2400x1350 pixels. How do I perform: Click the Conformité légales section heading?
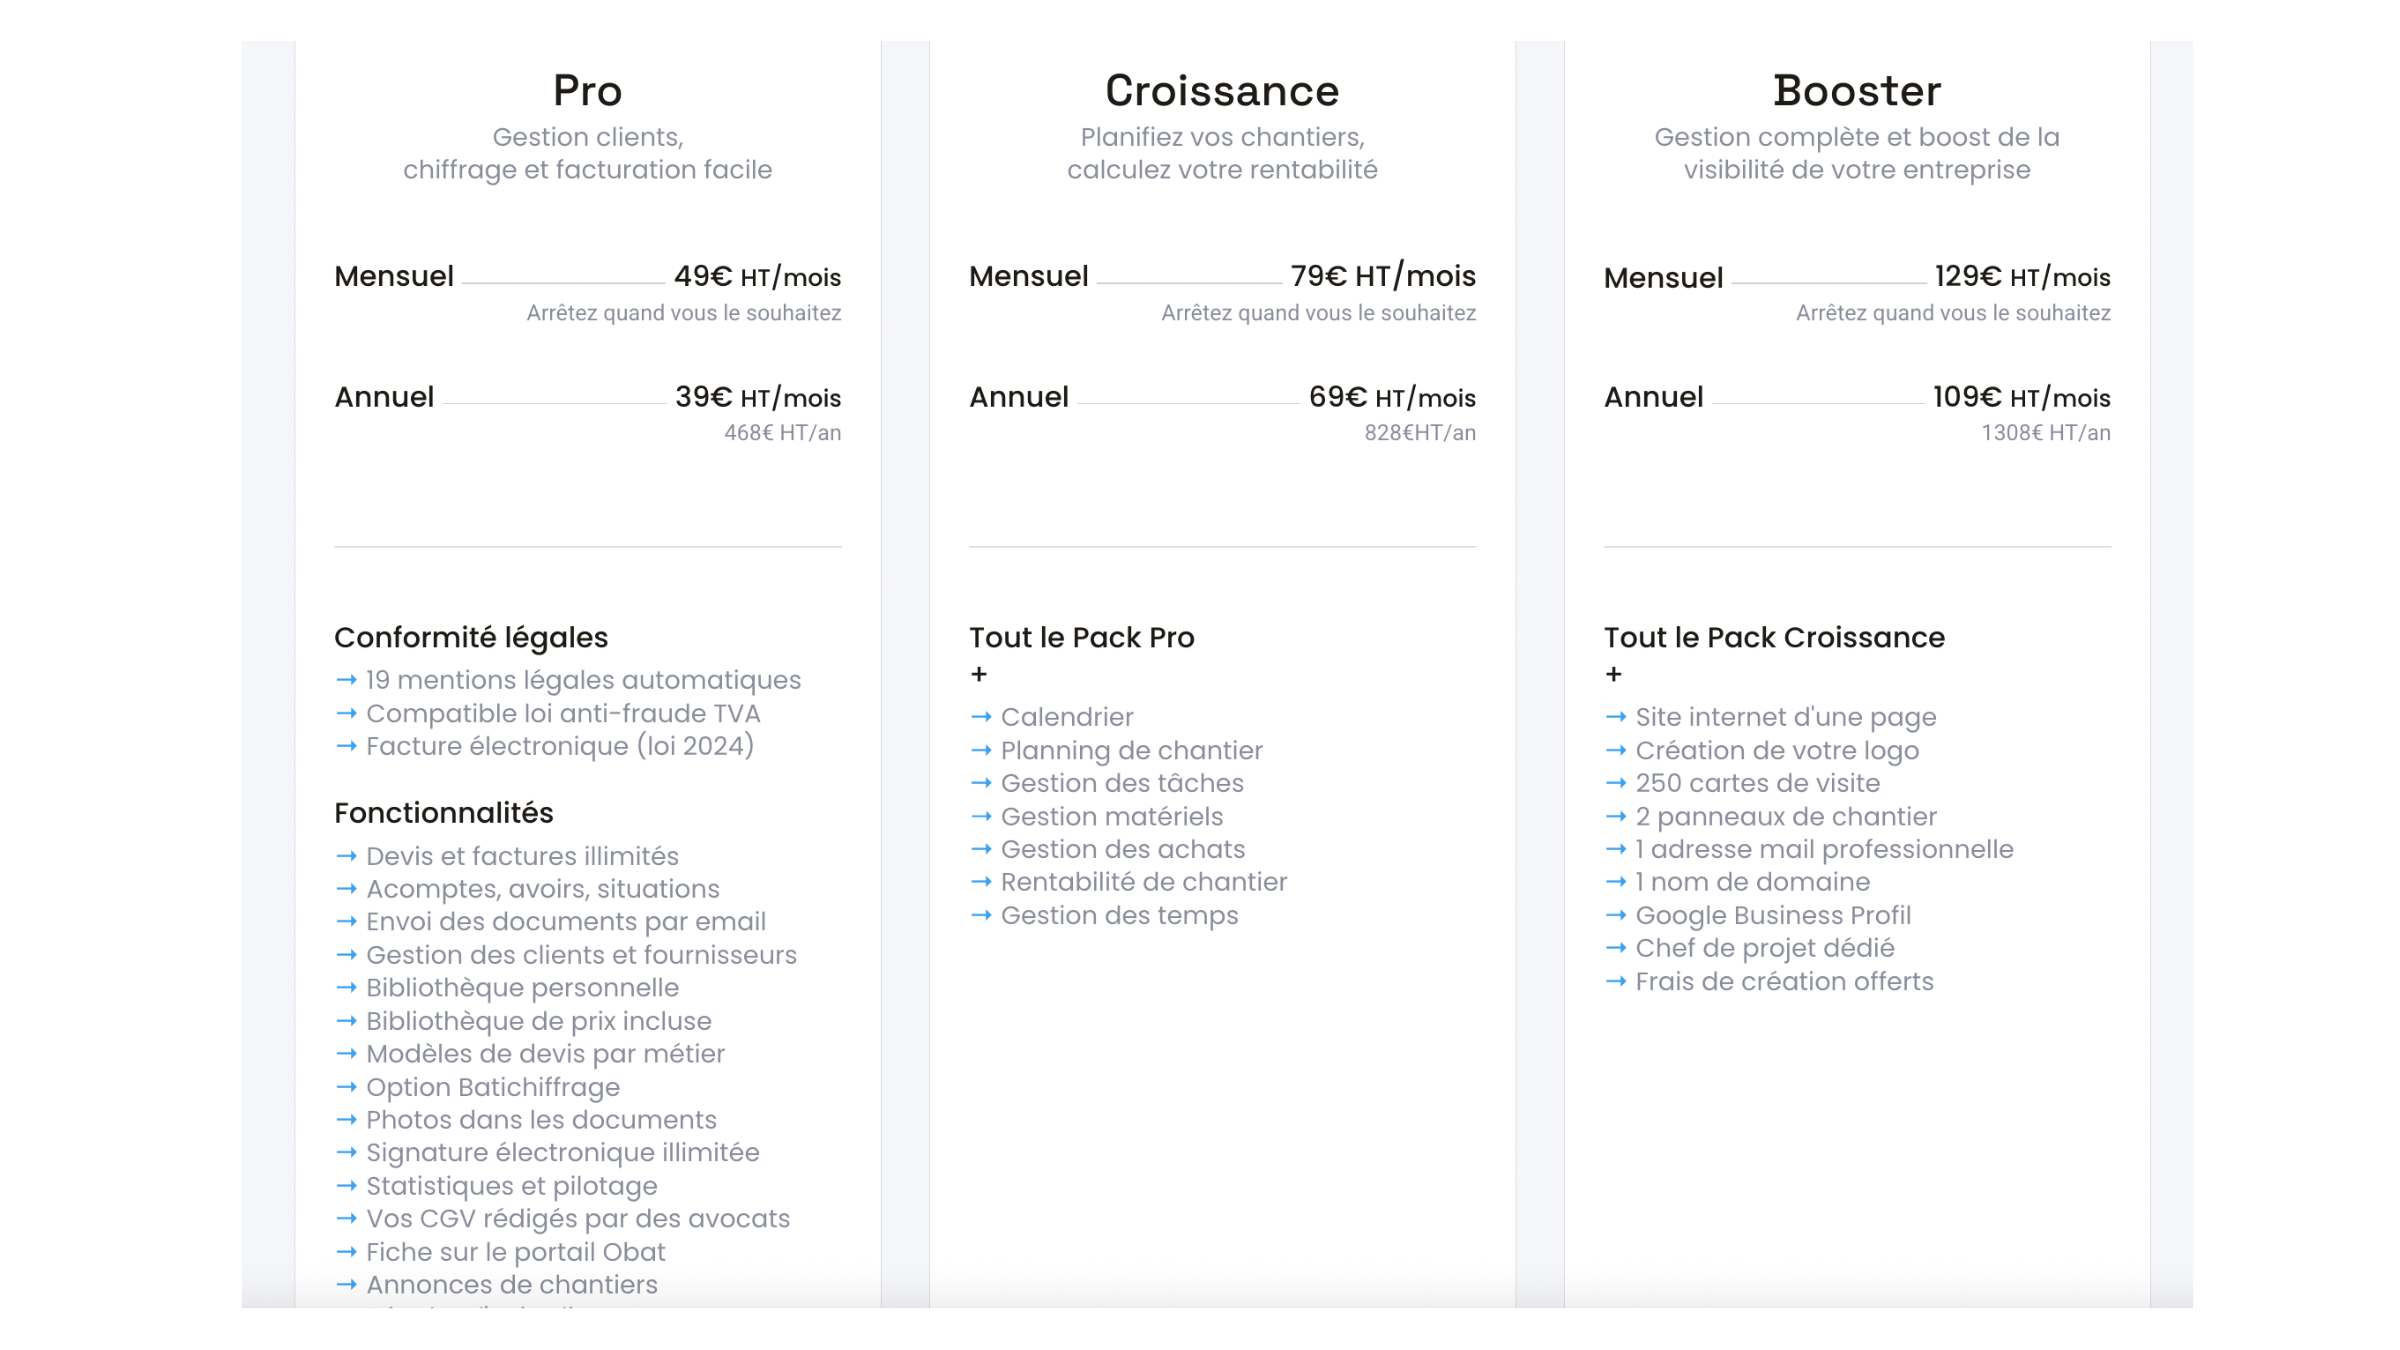(471, 637)
